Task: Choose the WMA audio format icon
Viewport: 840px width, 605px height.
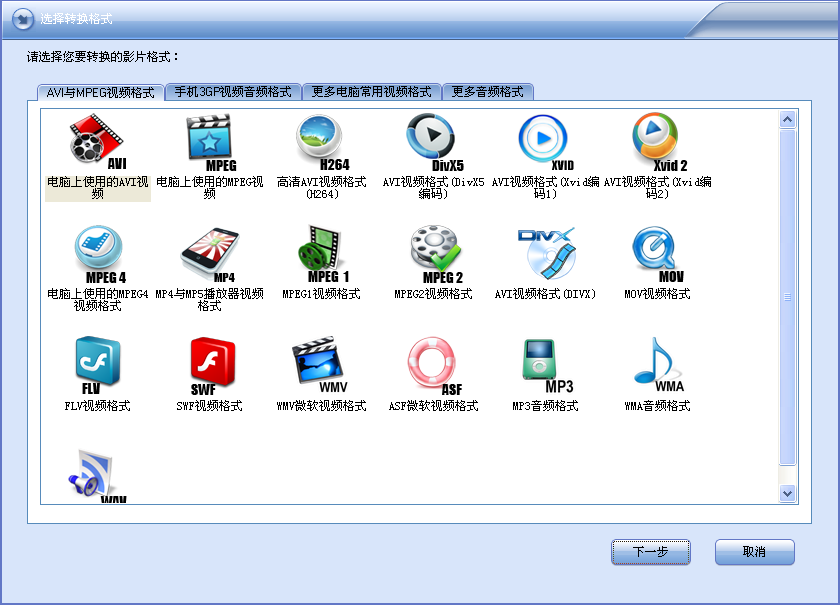Action: [x=657, y=365]
